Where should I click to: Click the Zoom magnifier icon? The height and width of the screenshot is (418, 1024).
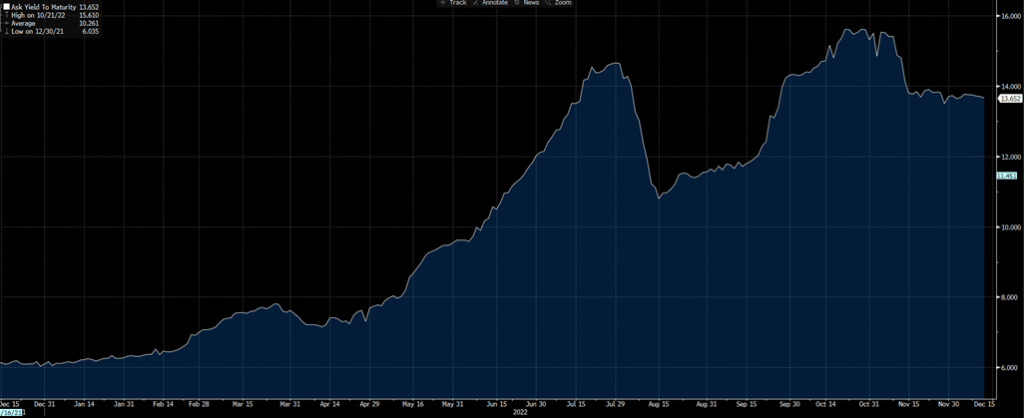[549, 4]
